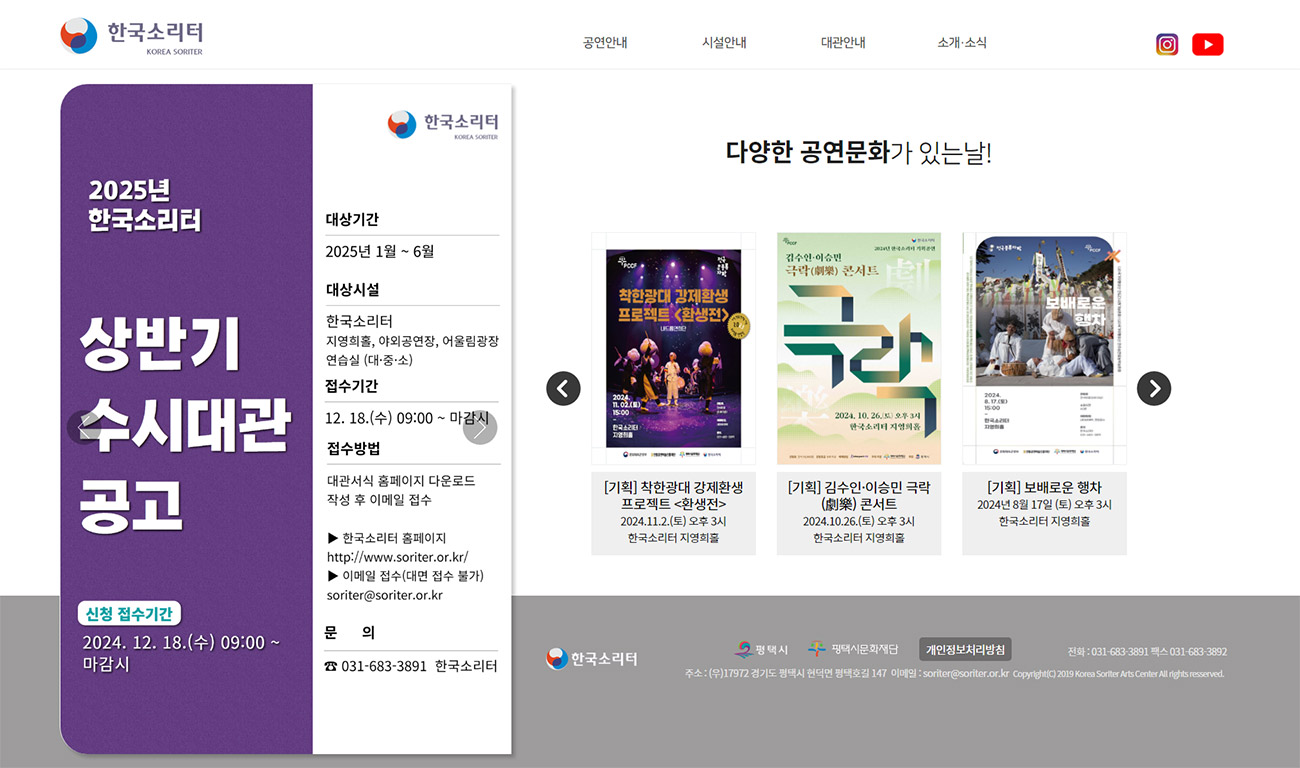Open poster for 김수인·이승민 극락 콘서트

pos(859,348)
